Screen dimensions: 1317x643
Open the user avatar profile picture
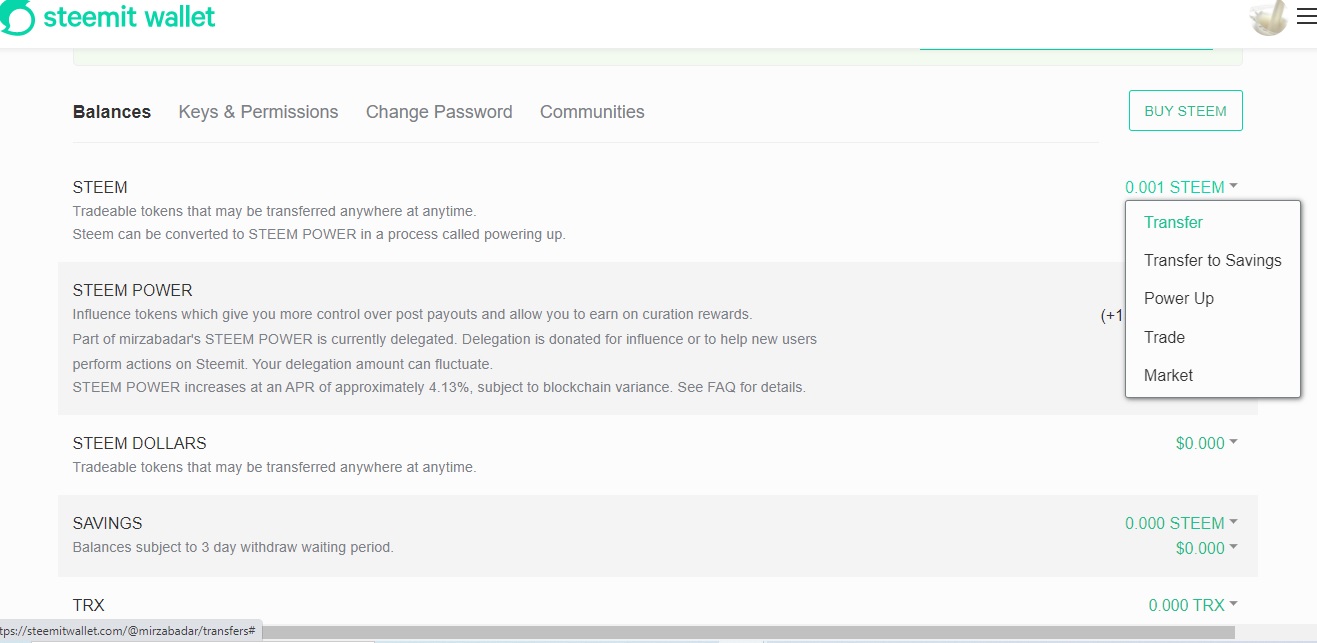pos(1268,17)
